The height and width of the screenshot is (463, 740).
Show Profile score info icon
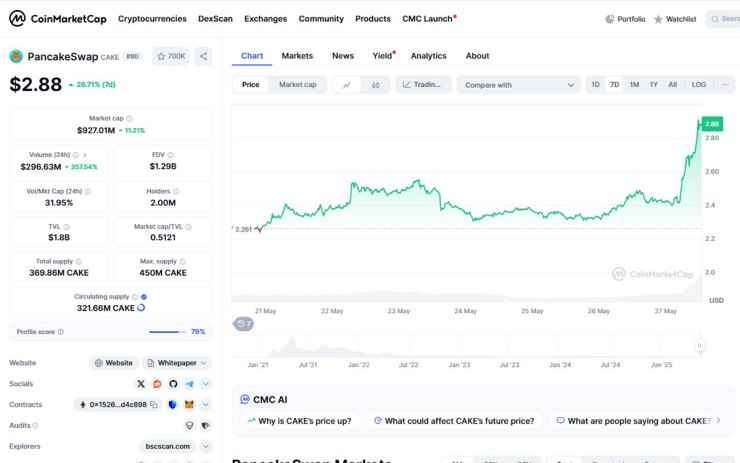60,332
